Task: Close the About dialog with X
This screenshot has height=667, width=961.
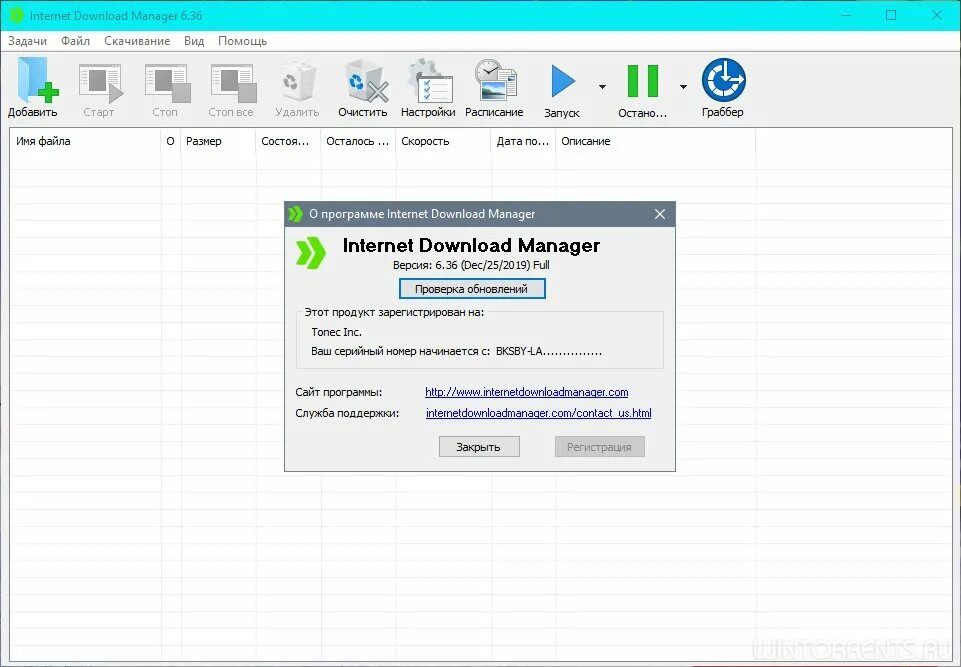Action: tap(659, 214)
